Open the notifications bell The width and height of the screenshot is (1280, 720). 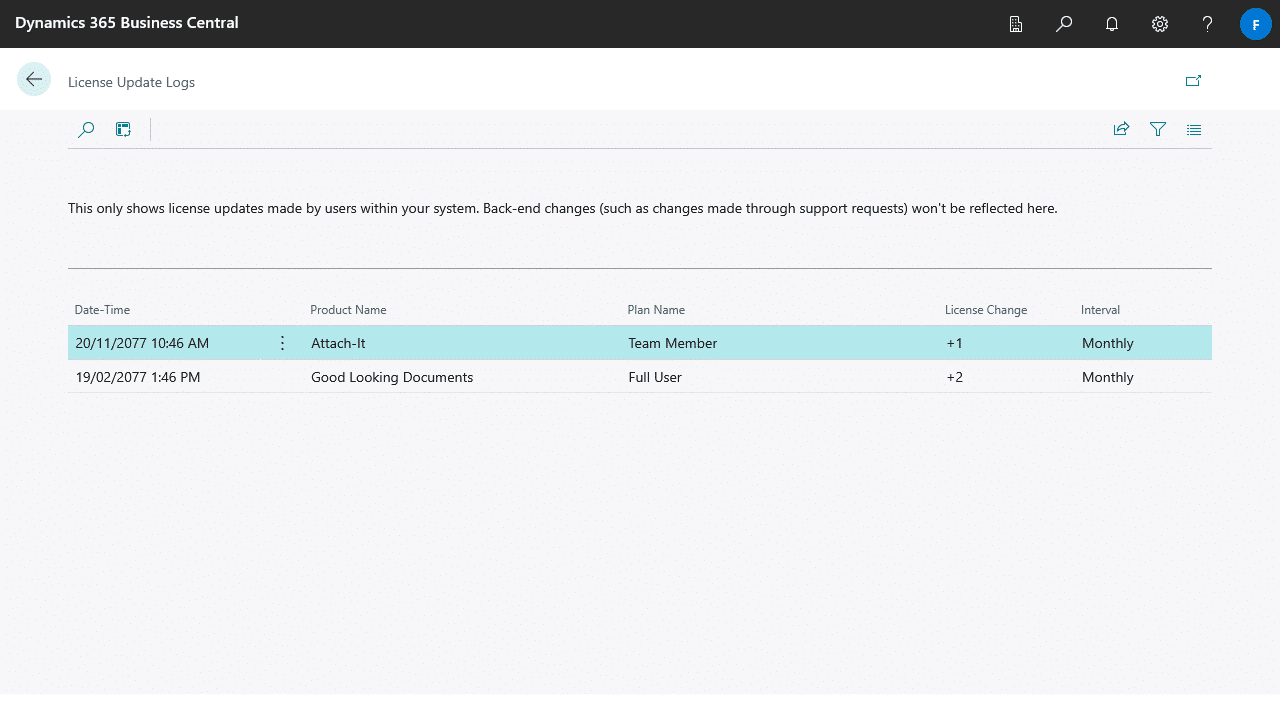(1112, 24)
